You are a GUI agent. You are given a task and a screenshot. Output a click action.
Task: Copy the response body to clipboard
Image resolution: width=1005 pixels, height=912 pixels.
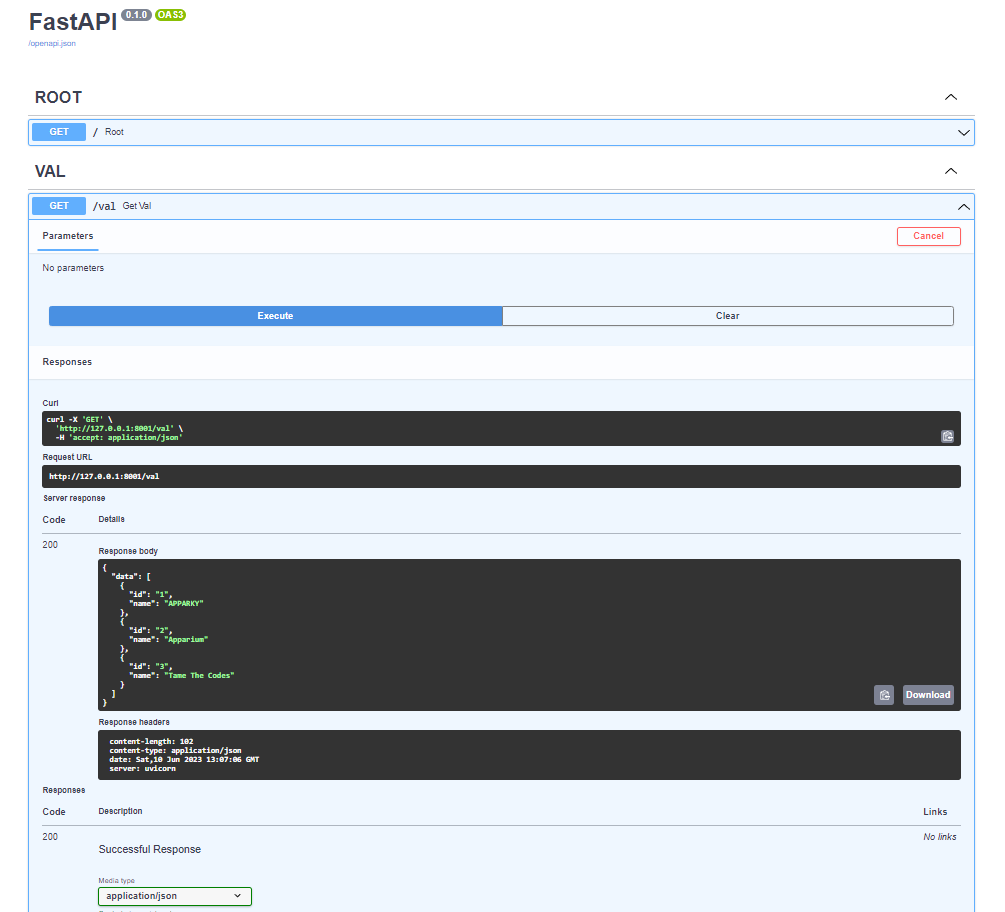click(884, 695)
